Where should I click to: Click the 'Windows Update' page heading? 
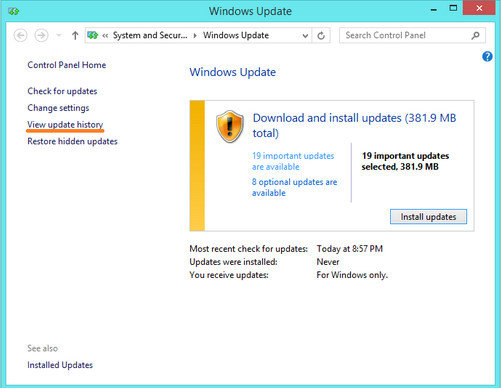pyautogui.click(x=233, y=72)
